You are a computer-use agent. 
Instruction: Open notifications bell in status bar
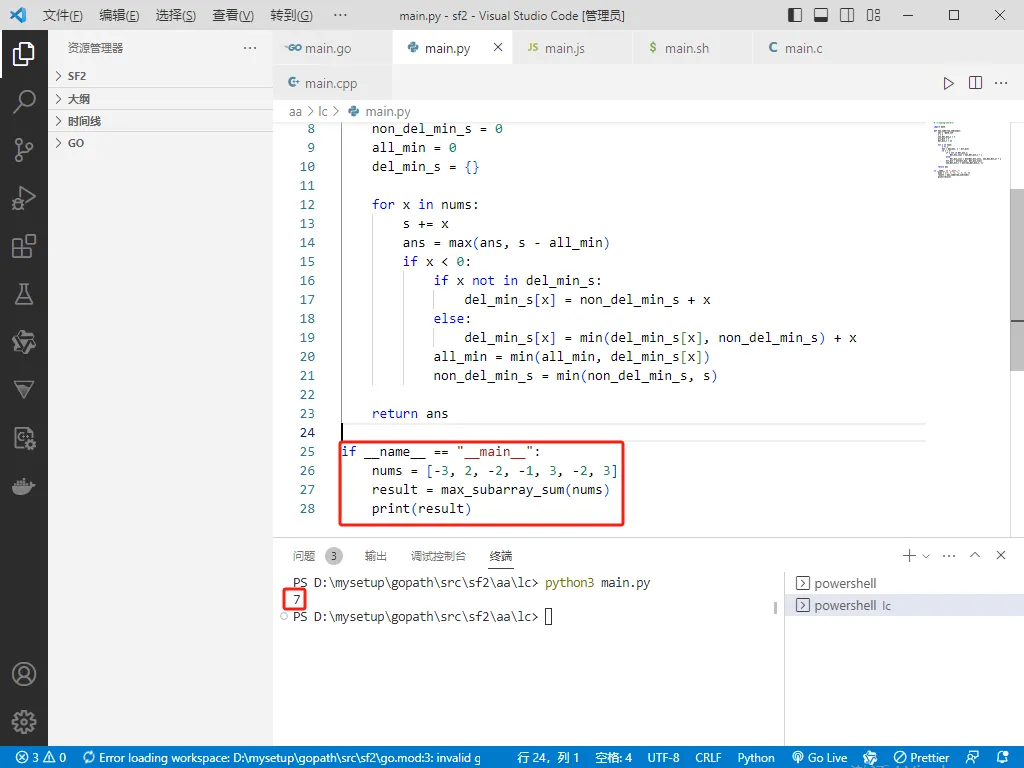(1002, 757)
